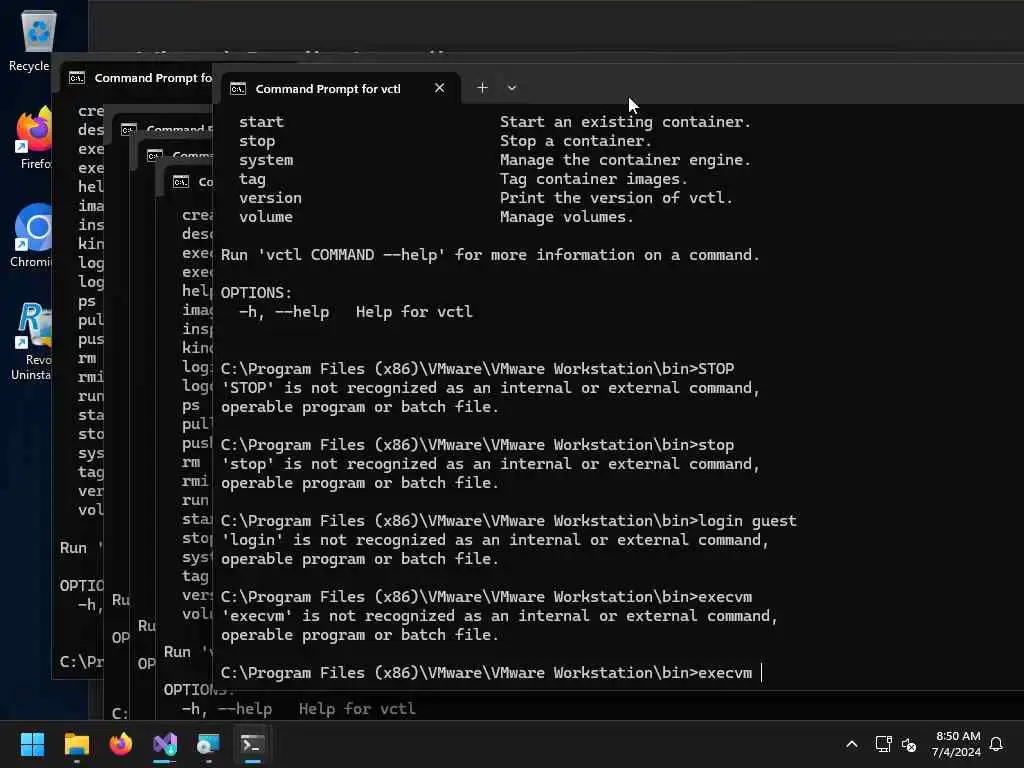The height and width of the screenshot is (768, 1024).
Task: Open File Explorer from the taskbar
Action: click(x=76, y=744)
